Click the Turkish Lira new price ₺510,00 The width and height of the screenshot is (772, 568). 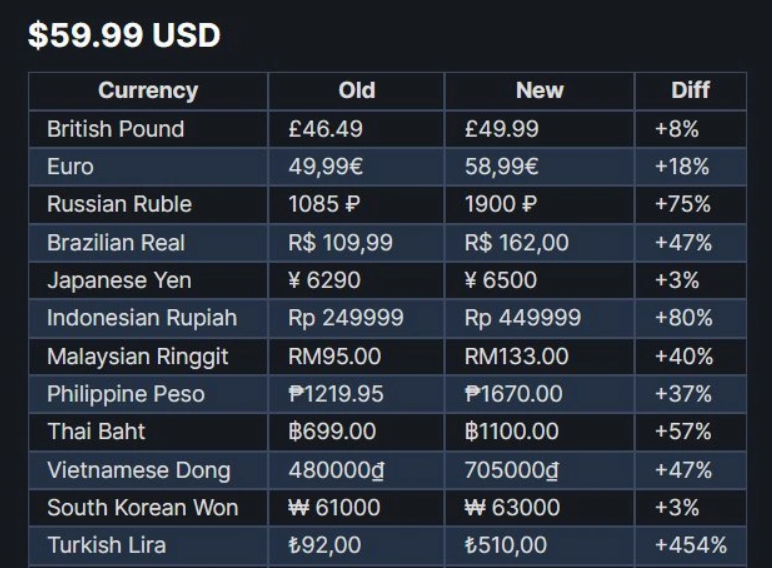[x=506, y=546]
